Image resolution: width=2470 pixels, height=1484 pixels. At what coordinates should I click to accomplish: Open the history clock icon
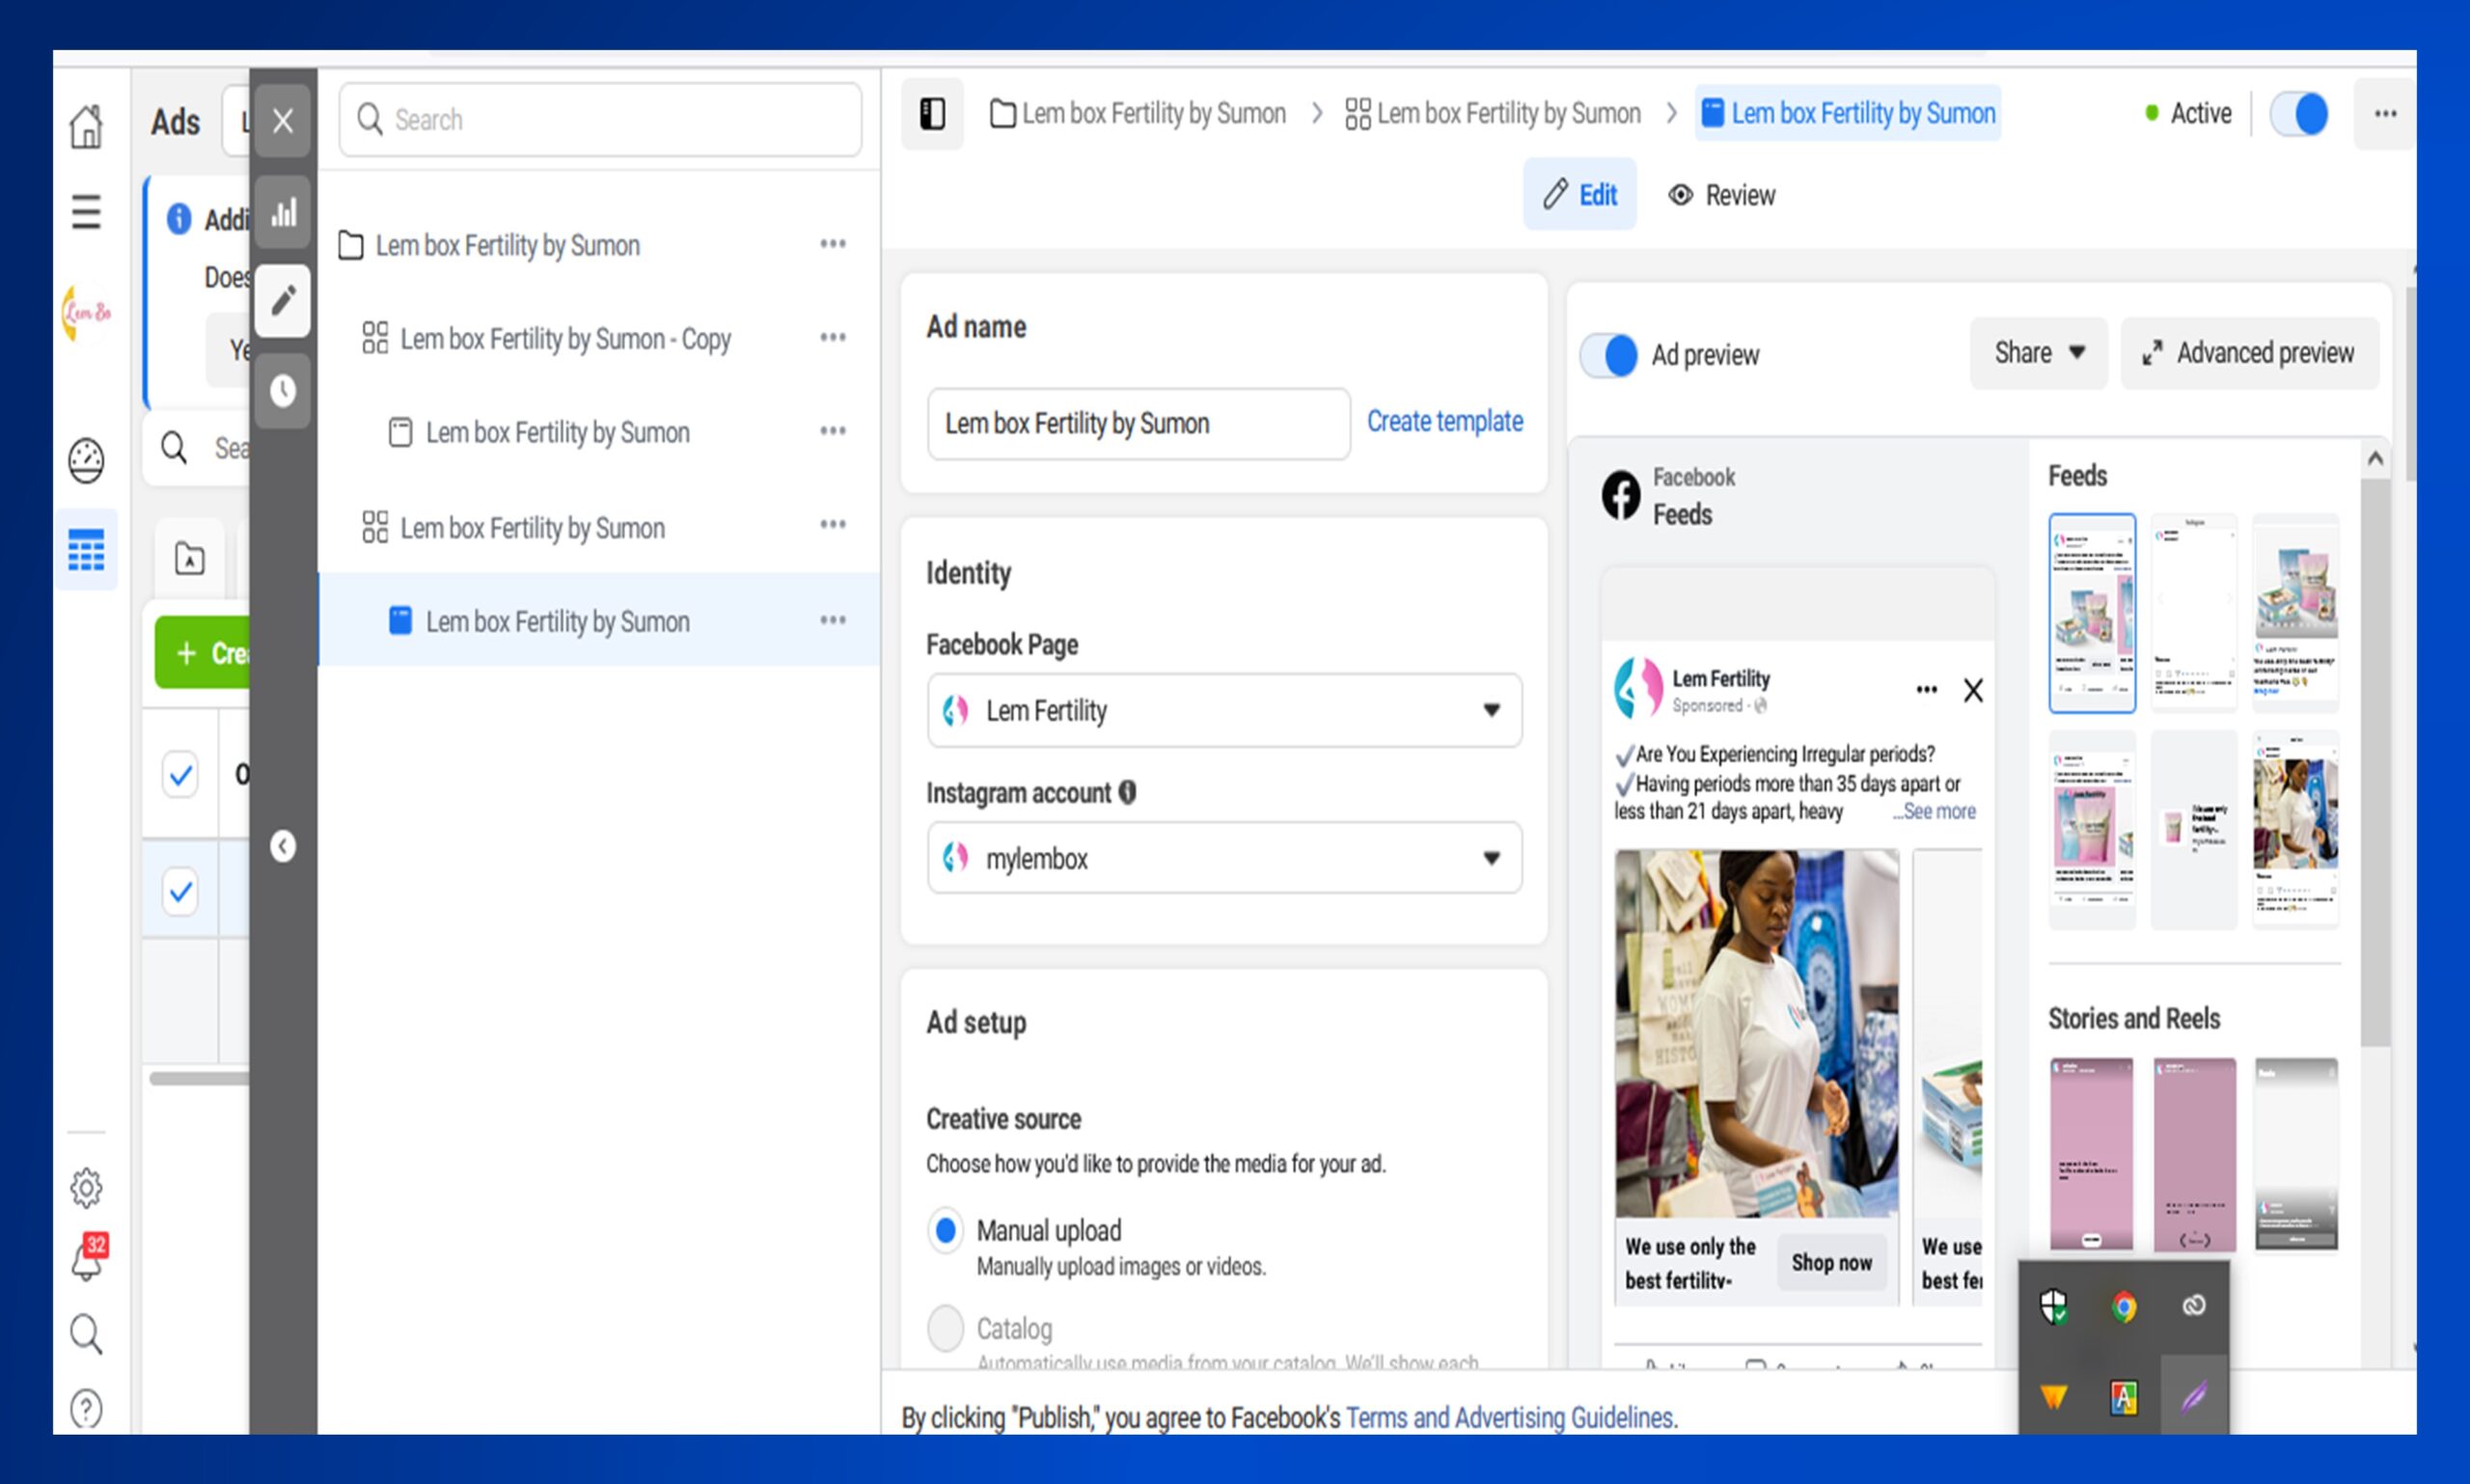tap(283, 390)
